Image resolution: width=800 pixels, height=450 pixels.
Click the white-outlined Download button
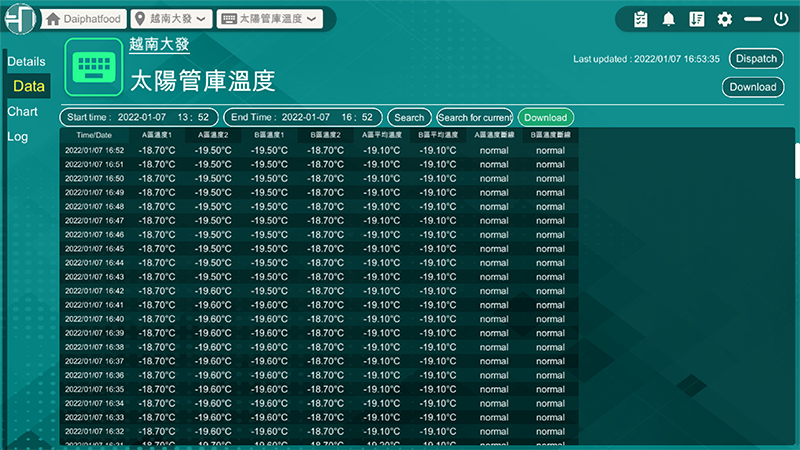752,87
